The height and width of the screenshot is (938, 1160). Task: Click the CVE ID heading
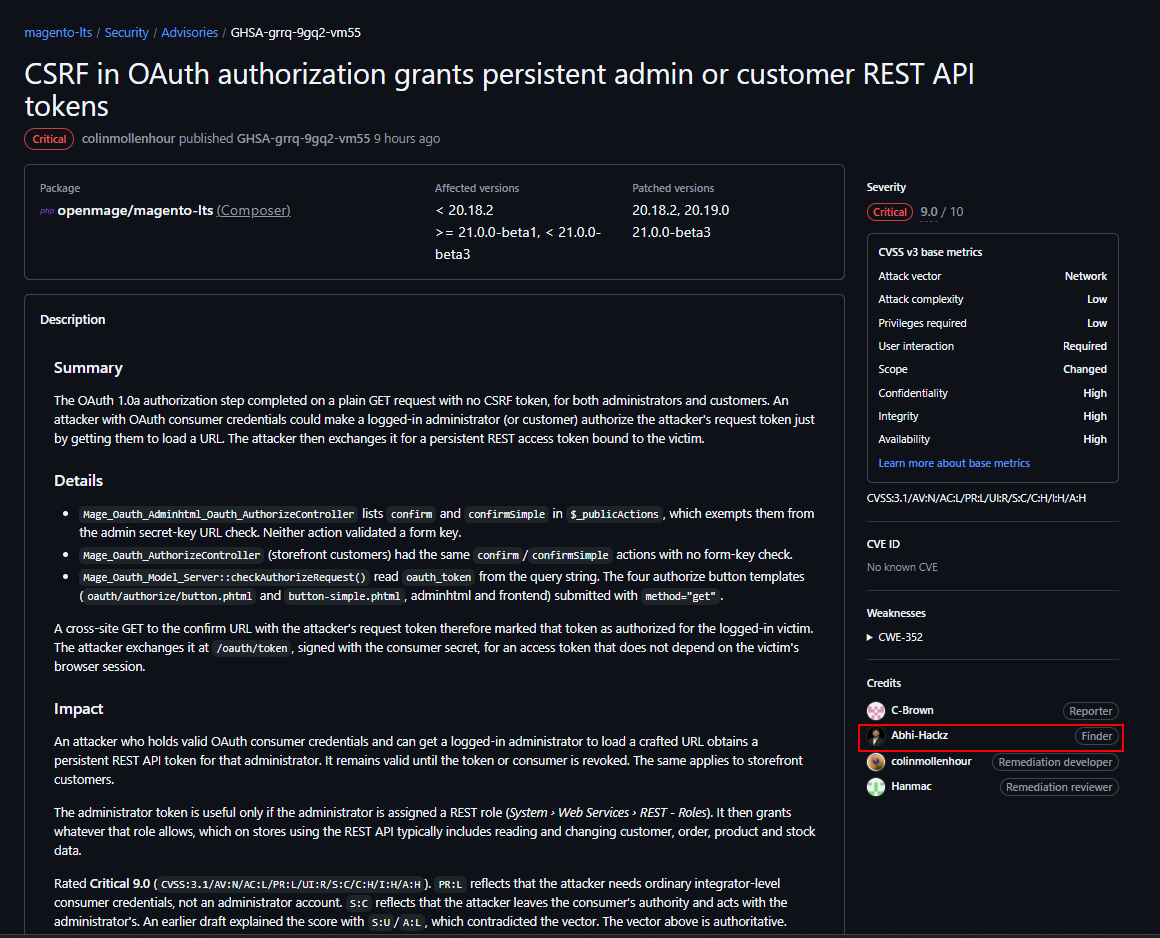click(883, 544)
